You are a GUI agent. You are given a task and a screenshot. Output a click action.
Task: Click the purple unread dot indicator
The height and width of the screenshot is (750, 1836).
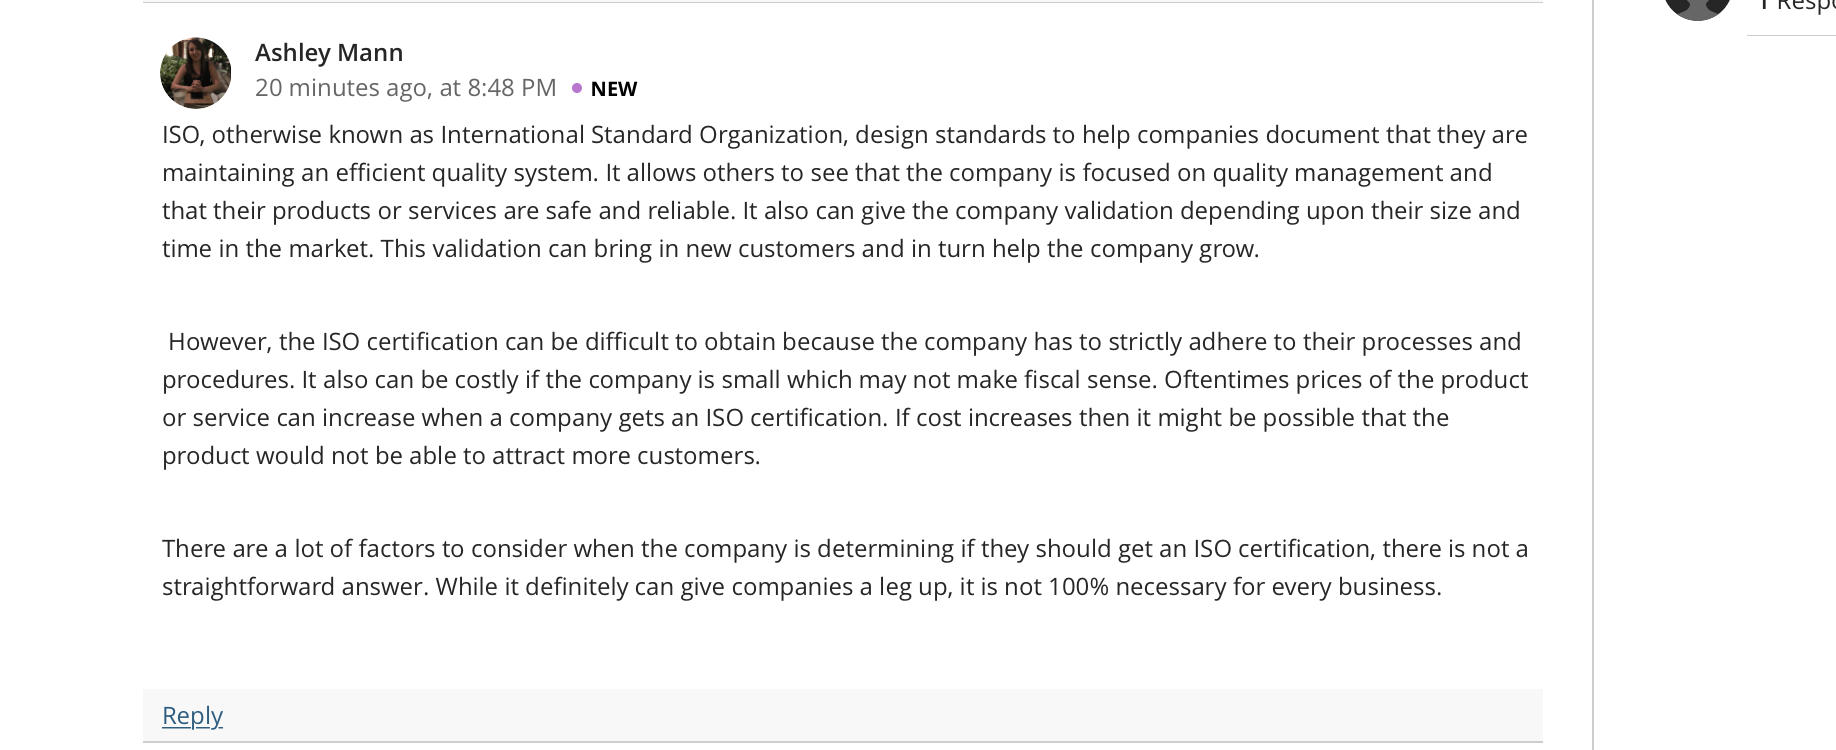577,88
